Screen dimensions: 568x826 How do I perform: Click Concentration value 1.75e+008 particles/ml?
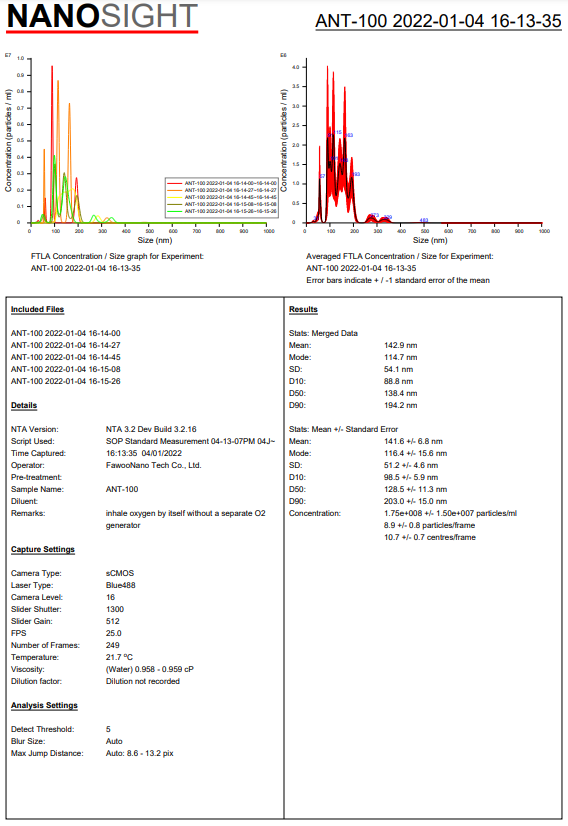tap(451, 513)
